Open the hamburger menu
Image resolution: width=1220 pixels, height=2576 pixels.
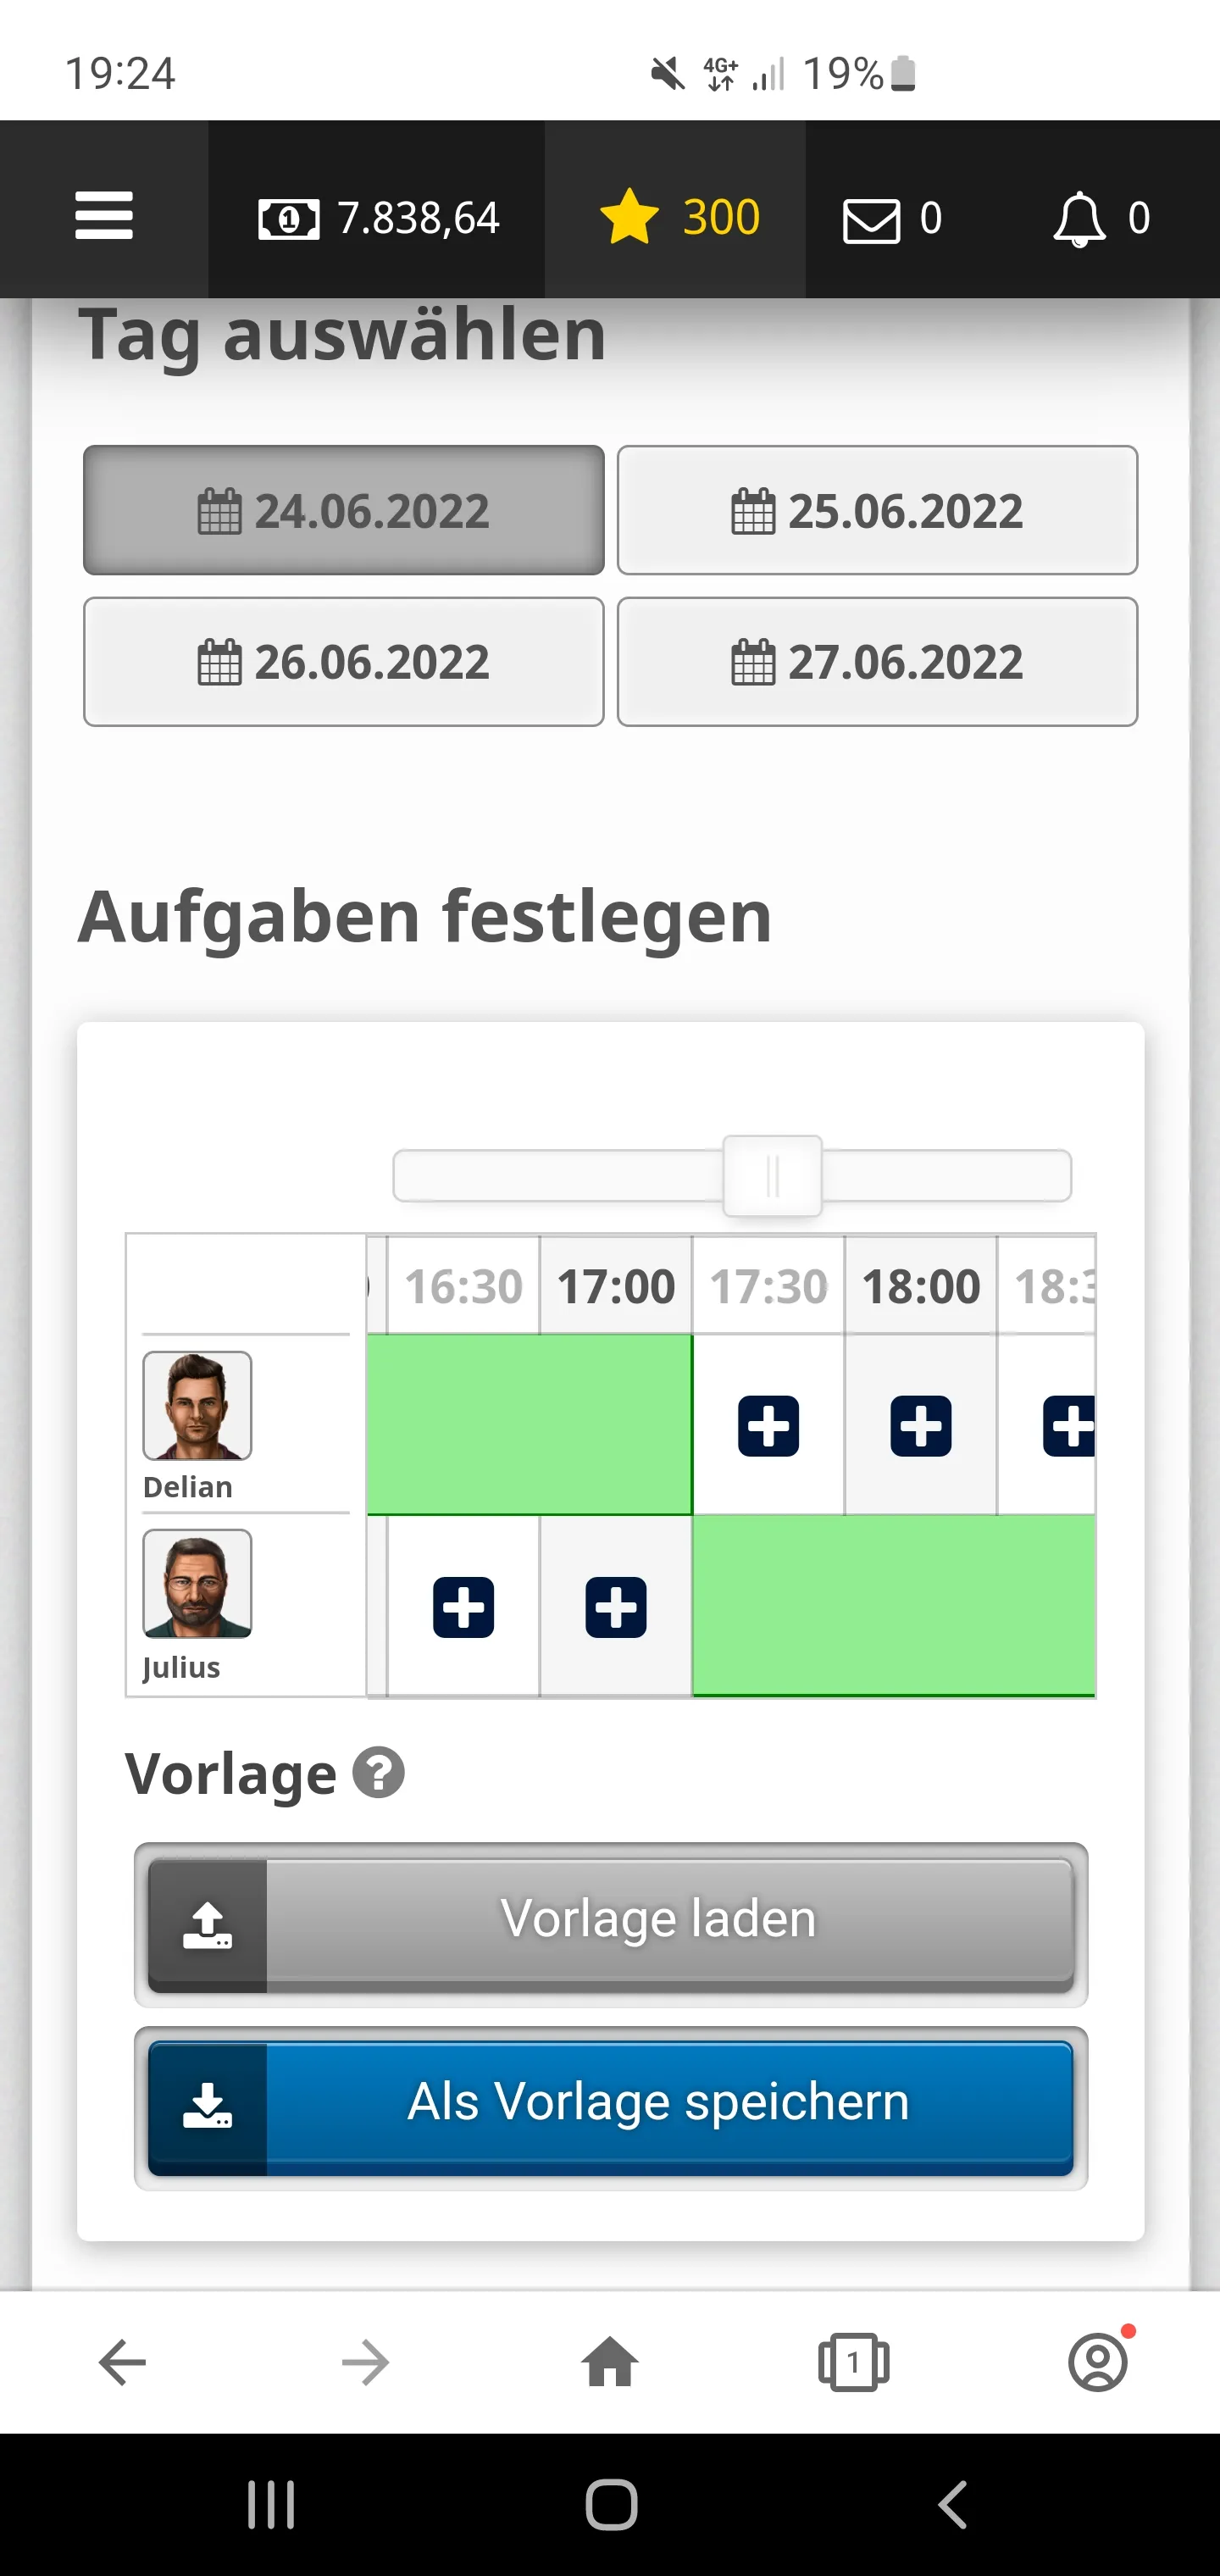104,216
